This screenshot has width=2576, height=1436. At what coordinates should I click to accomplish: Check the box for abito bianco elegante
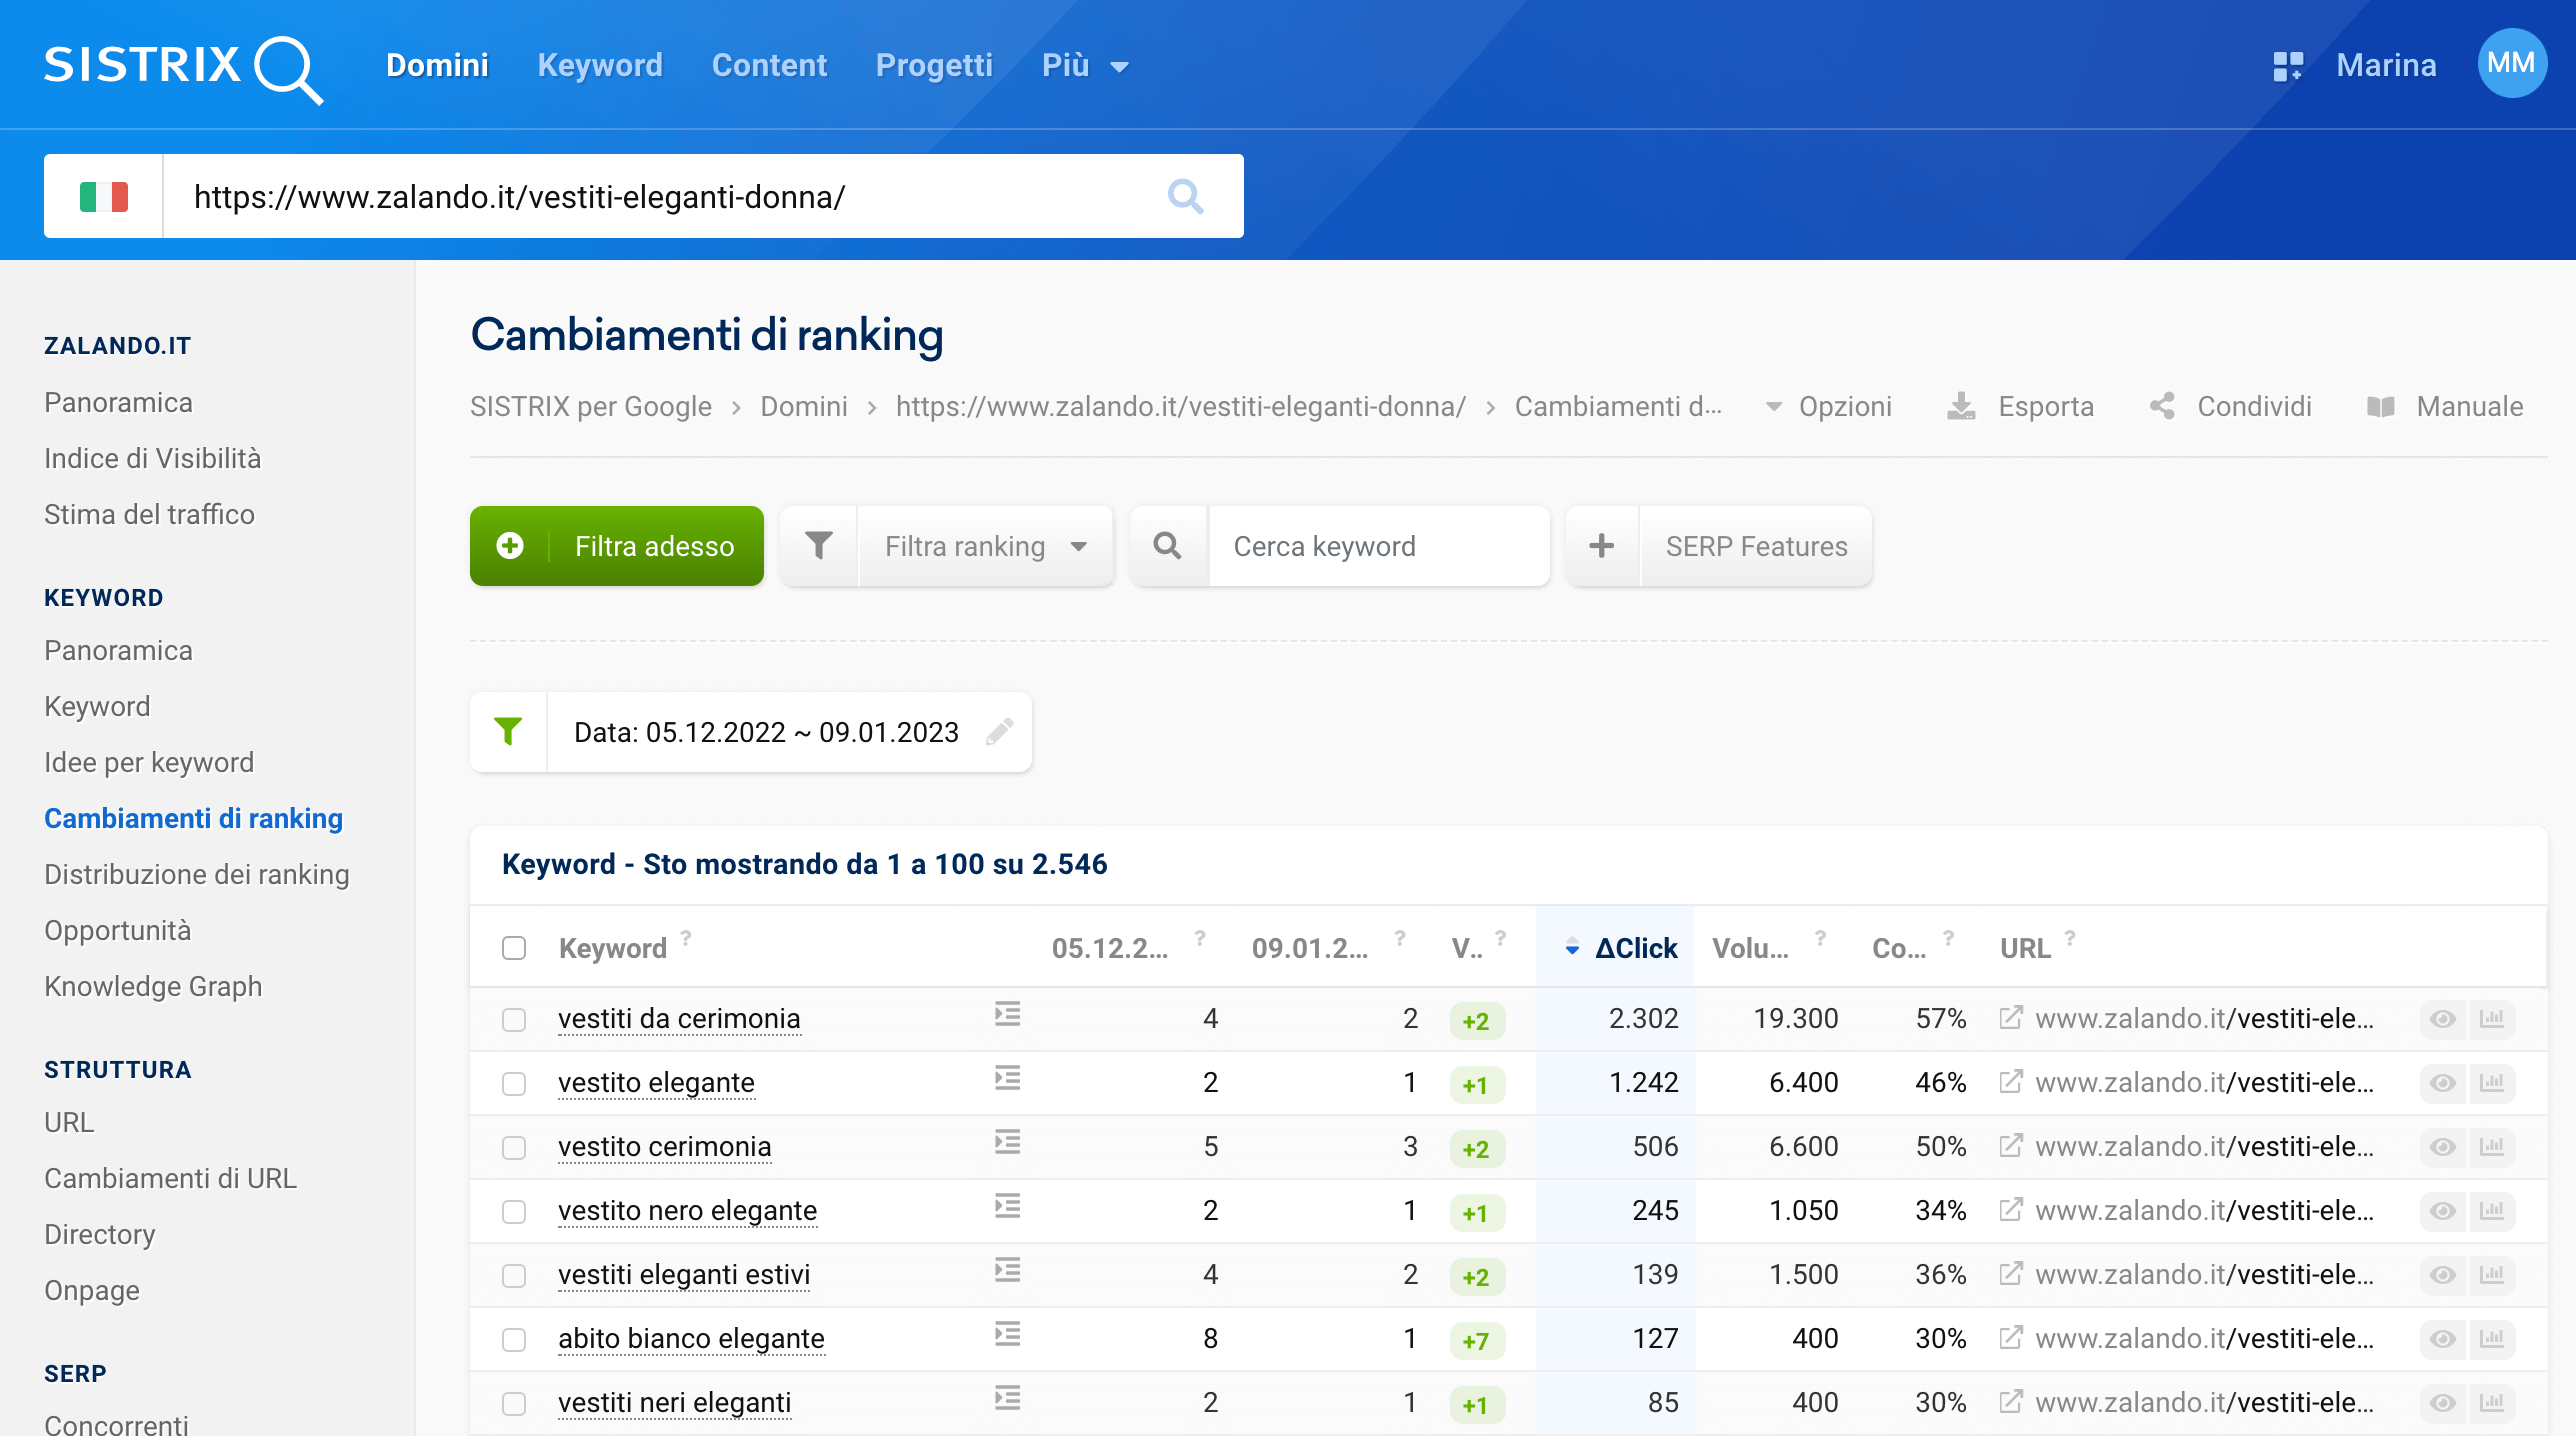[x=514, y=1340]
